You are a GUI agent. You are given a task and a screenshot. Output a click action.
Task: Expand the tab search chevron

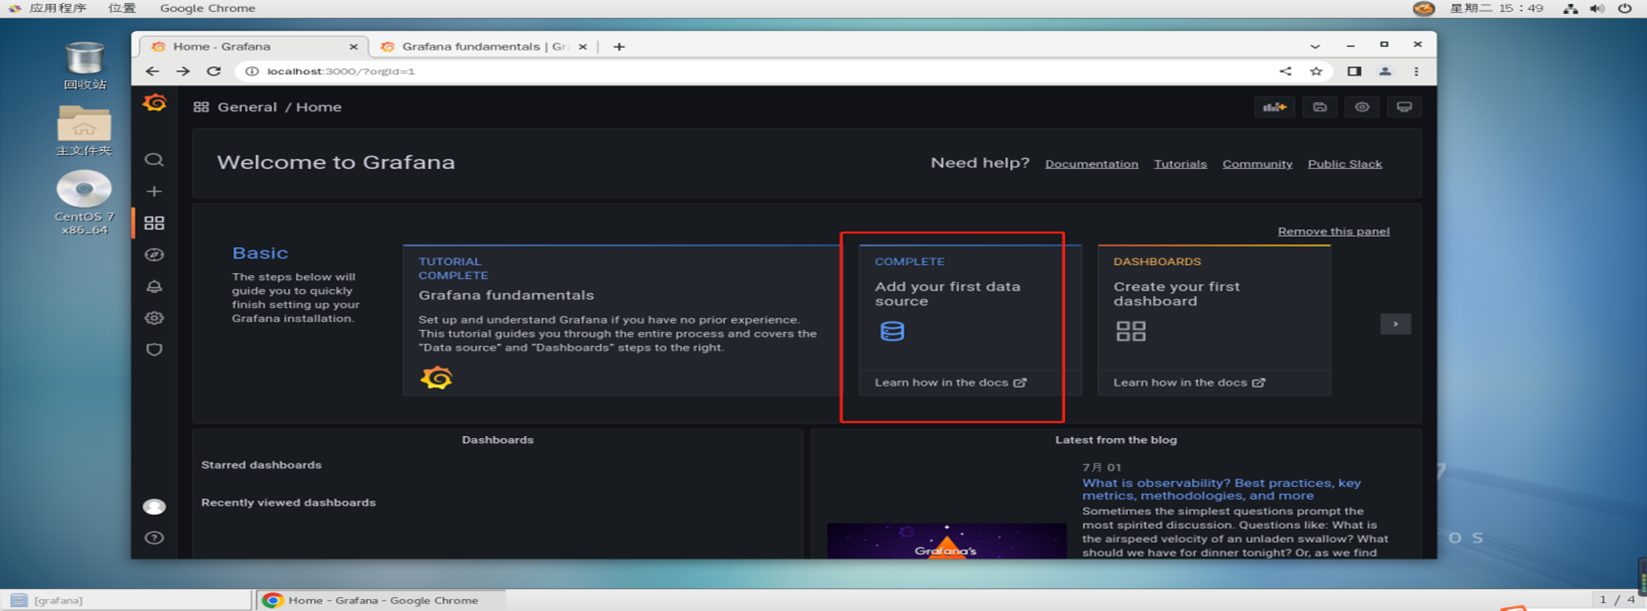pyautogui.click(x=1315, y=46)
